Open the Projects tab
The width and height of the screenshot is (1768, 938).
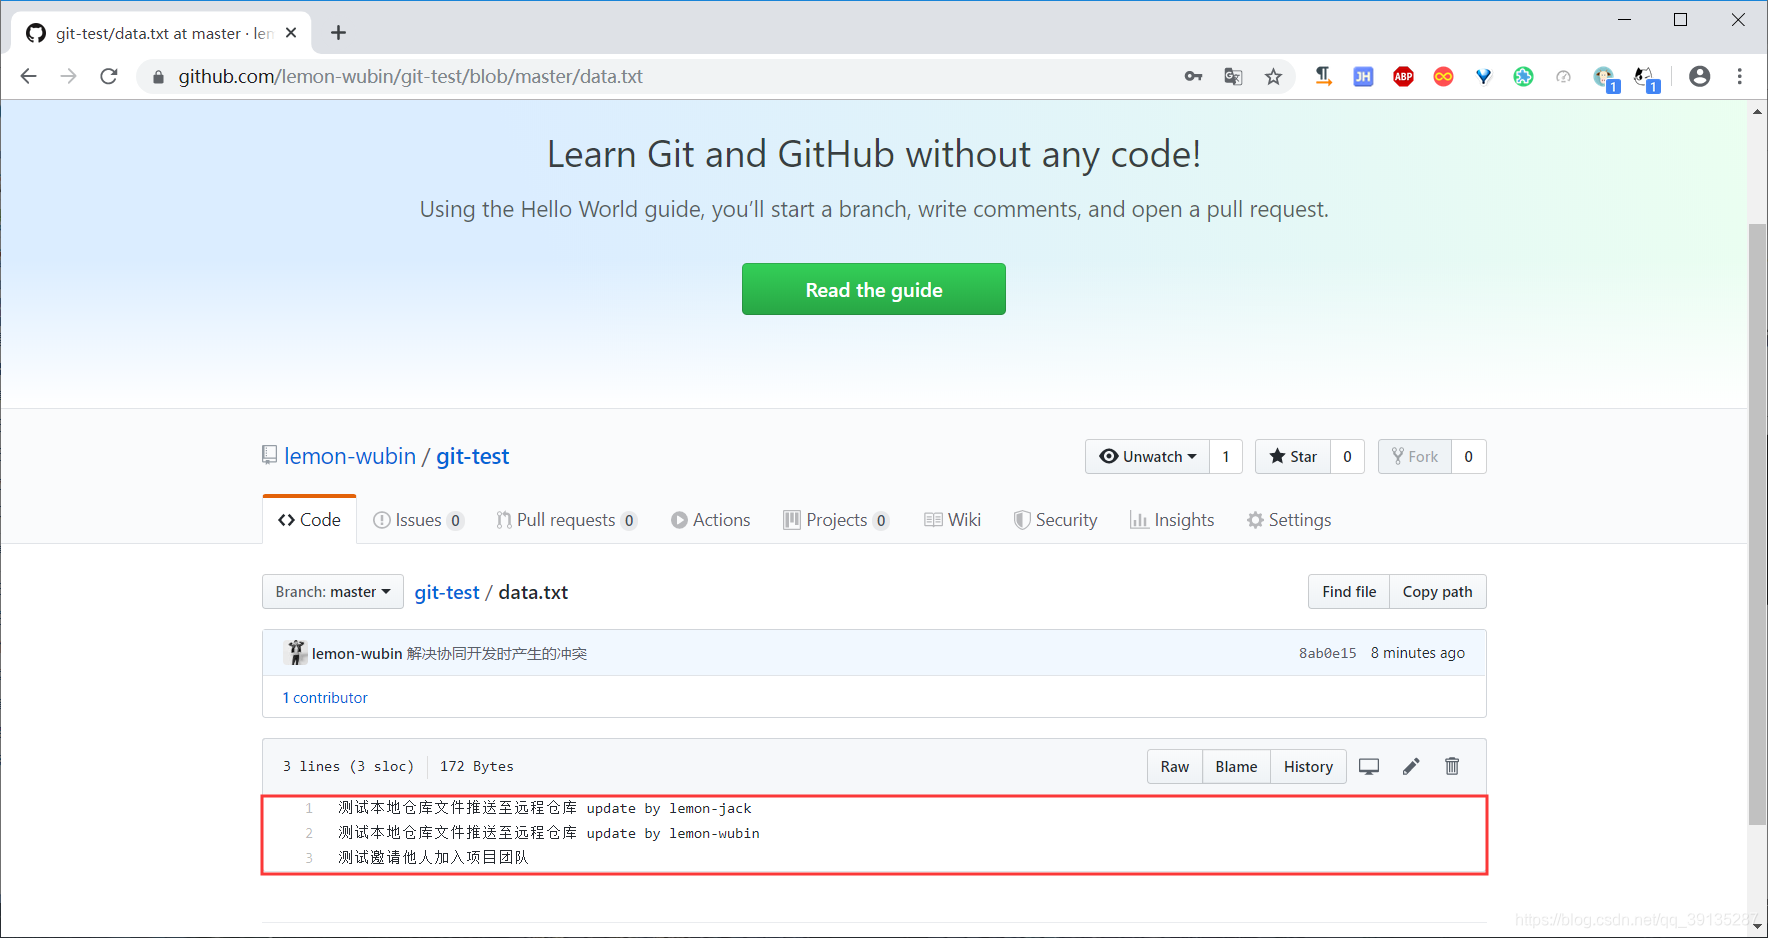click(x=836, y=520)
